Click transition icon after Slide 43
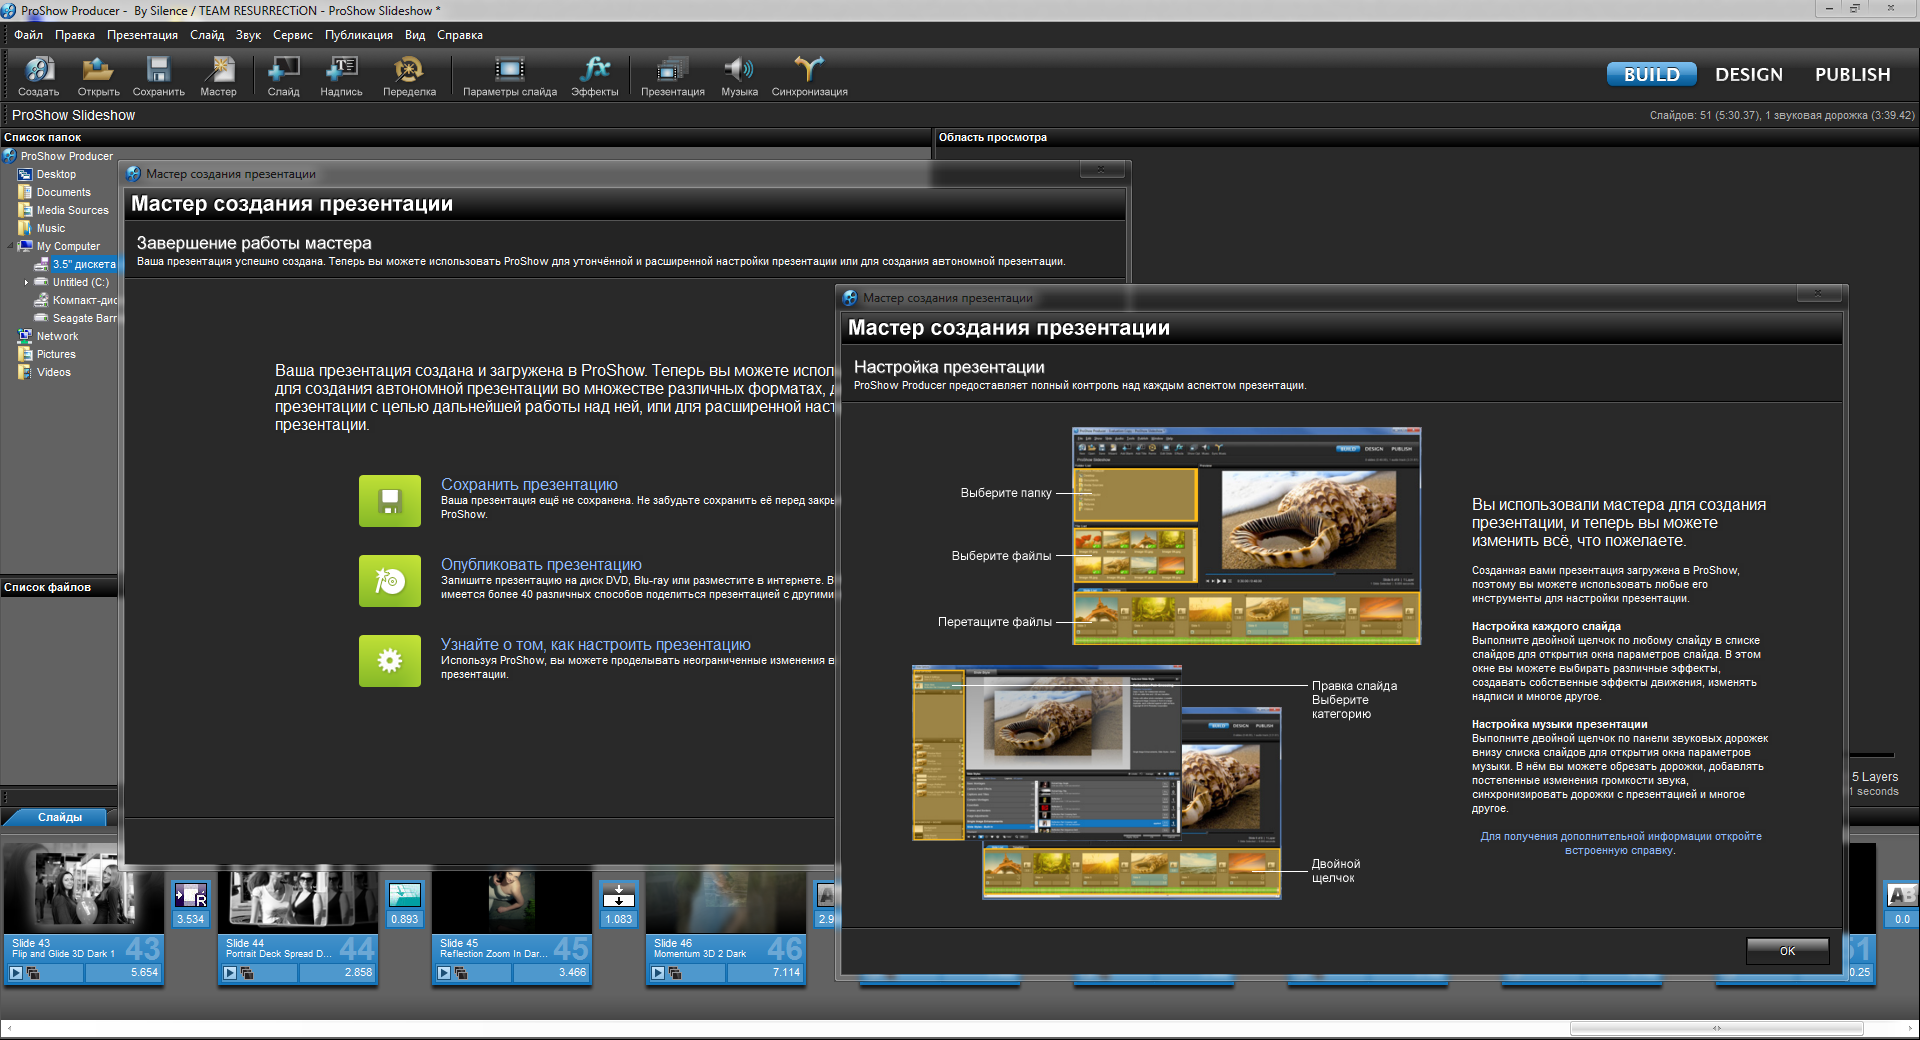Image resolution: width=1920 pixels, height=1040 pixels. [190, 896]
